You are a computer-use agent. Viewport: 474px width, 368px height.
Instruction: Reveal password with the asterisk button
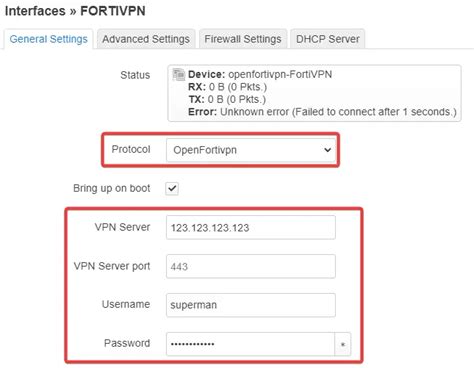coord(343,344)
